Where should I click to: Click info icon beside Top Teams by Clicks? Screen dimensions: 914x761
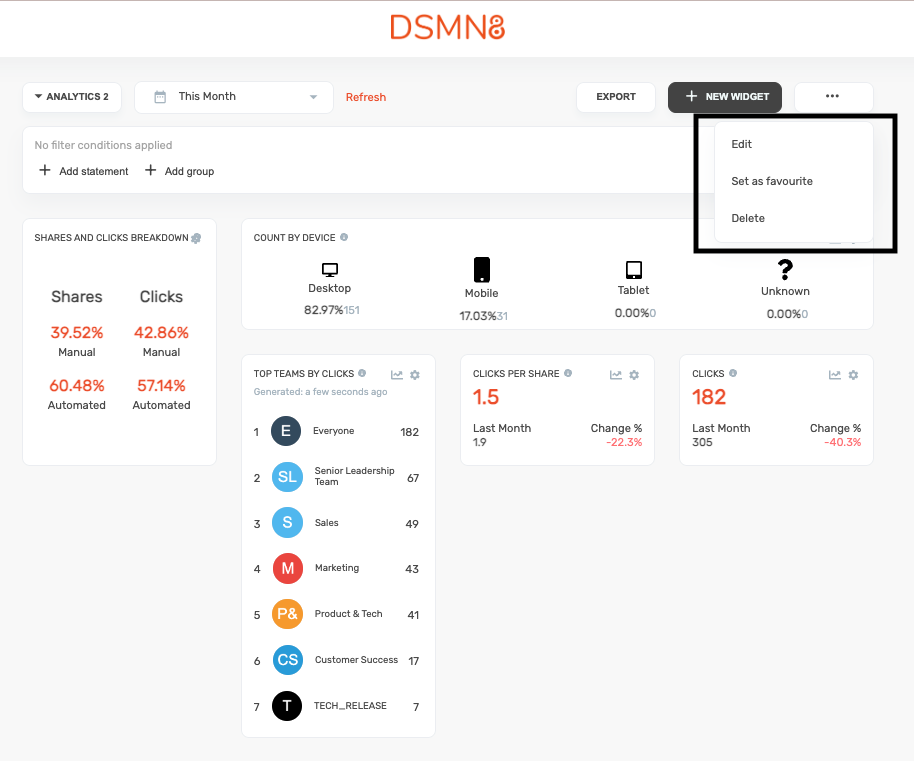(x=362, y=373)
